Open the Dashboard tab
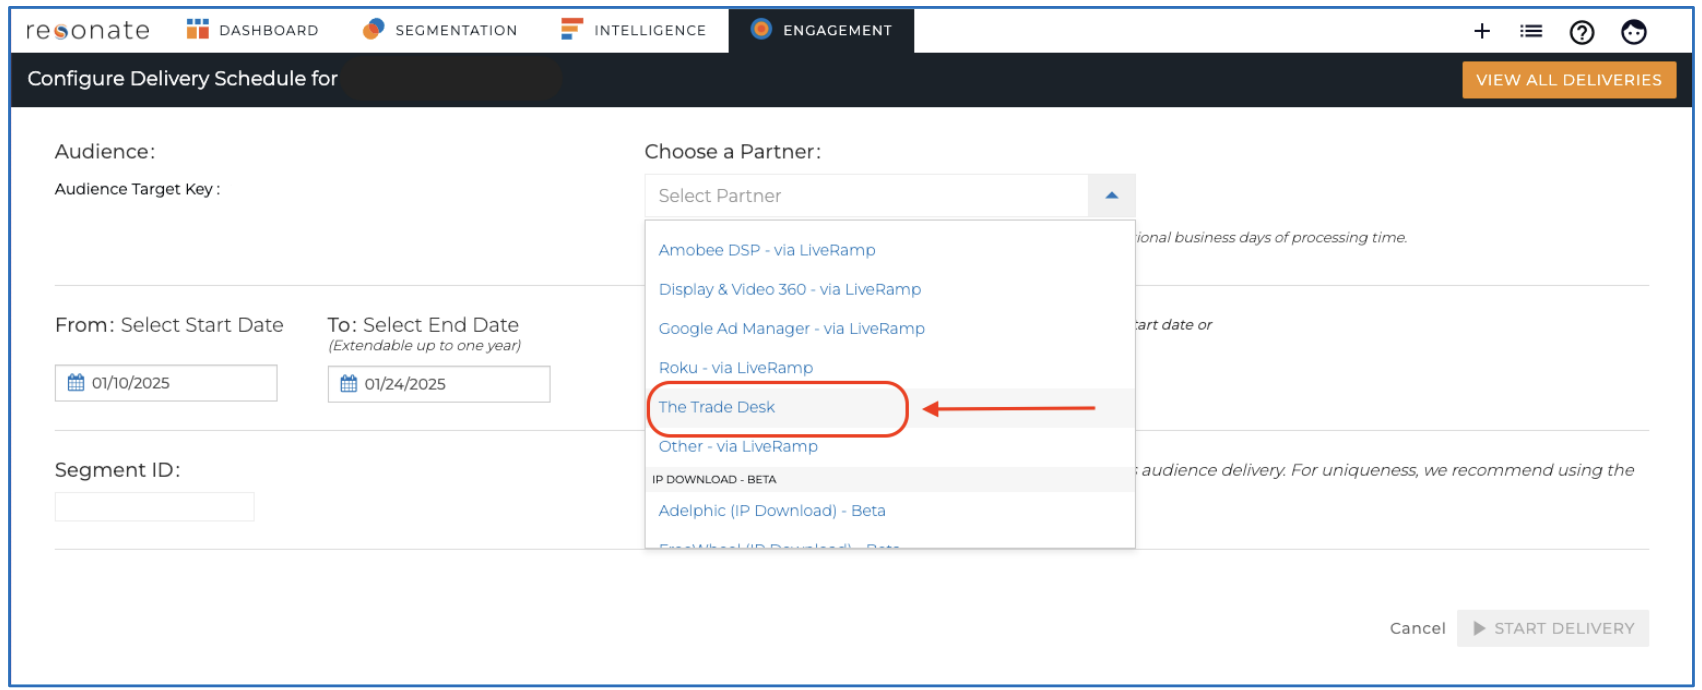This screenshot has width=1702, height=690. [252, 30]
